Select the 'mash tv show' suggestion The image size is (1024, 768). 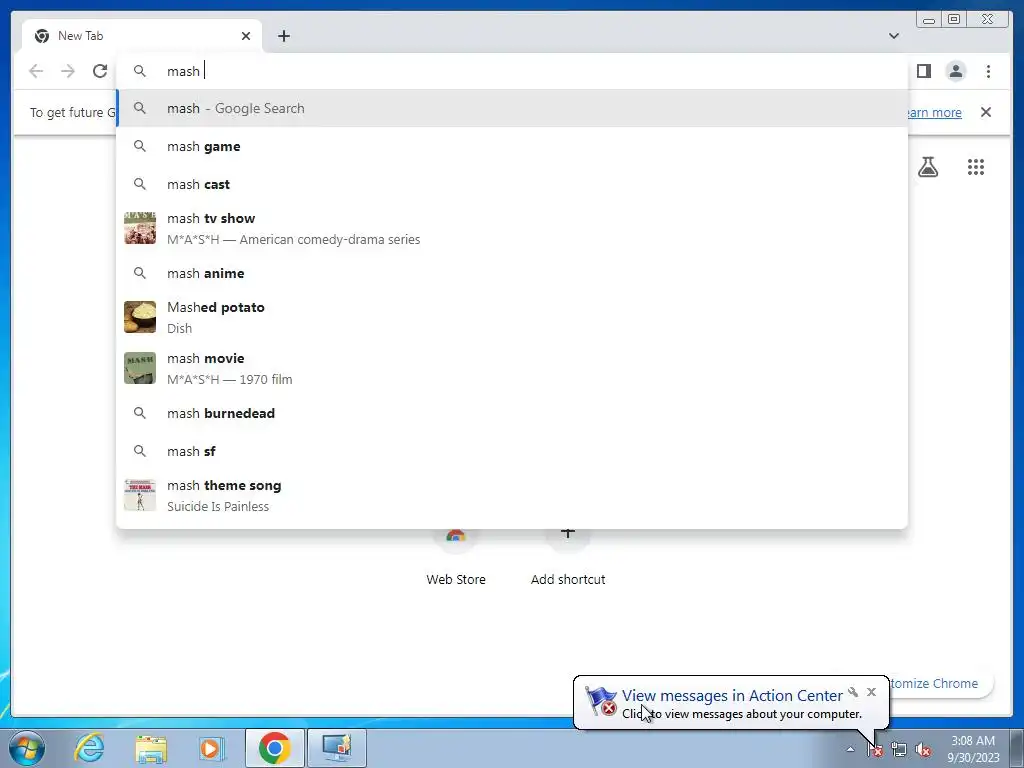[x=512, y=229]
